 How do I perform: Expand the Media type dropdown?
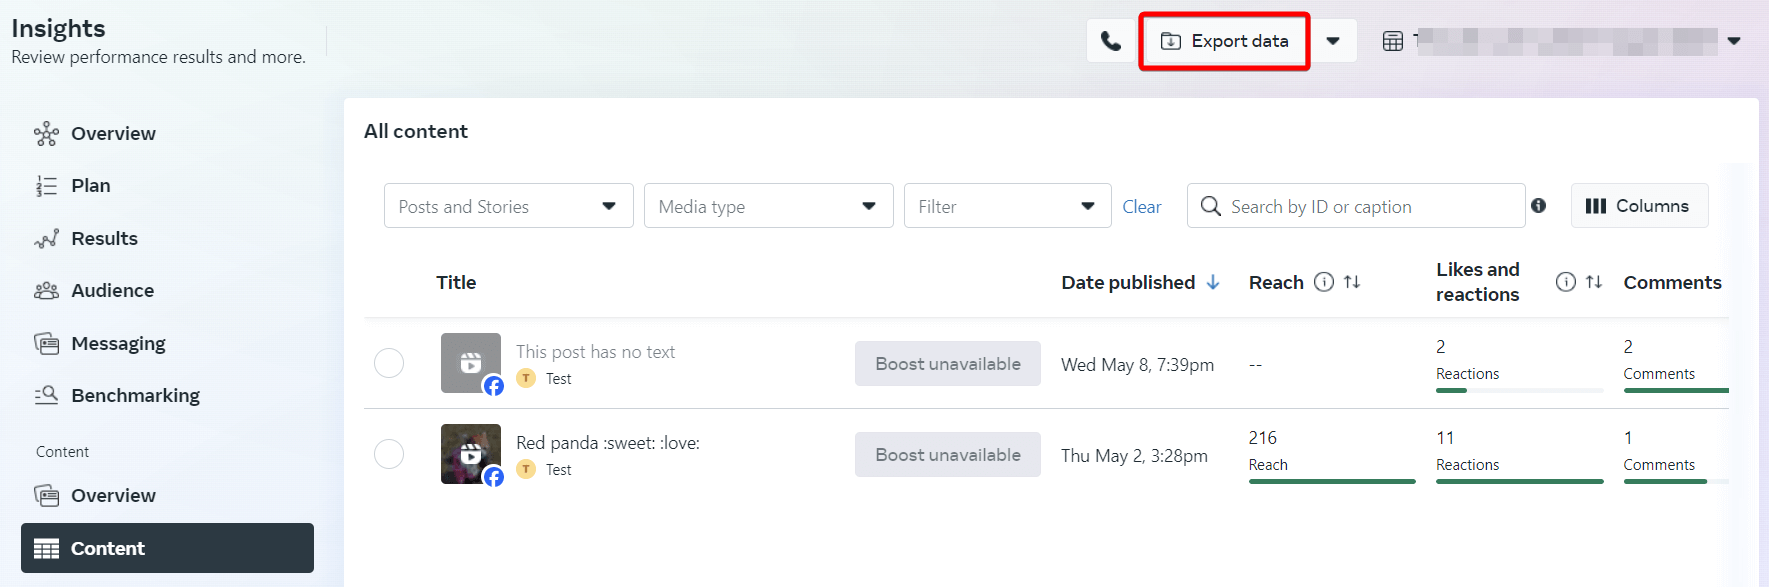pos(769,206)
